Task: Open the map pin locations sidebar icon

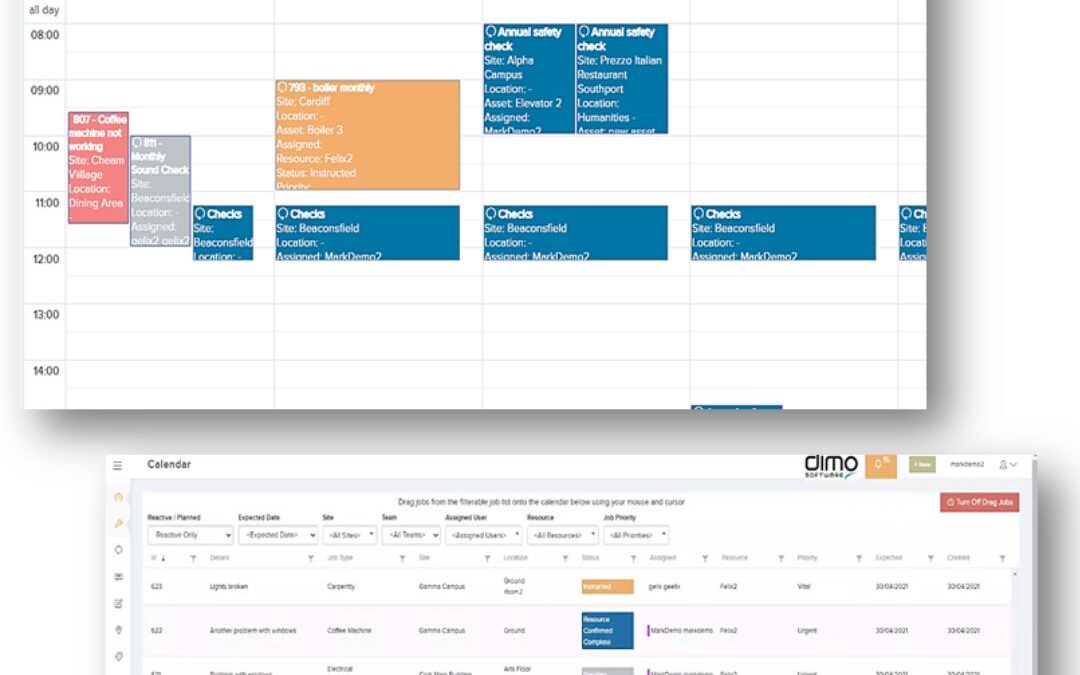Action: point(119,630)
